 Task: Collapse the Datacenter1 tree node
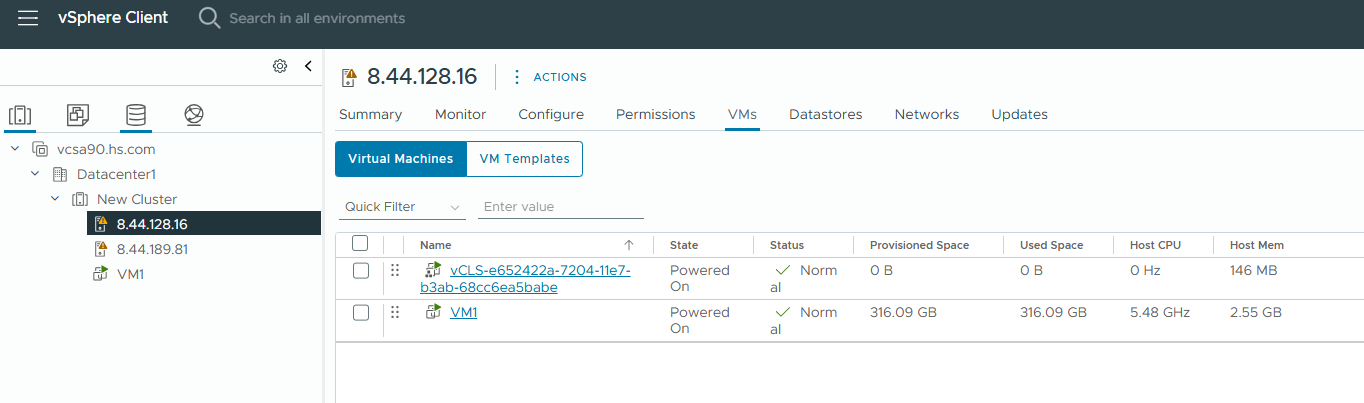click(35, 174)
